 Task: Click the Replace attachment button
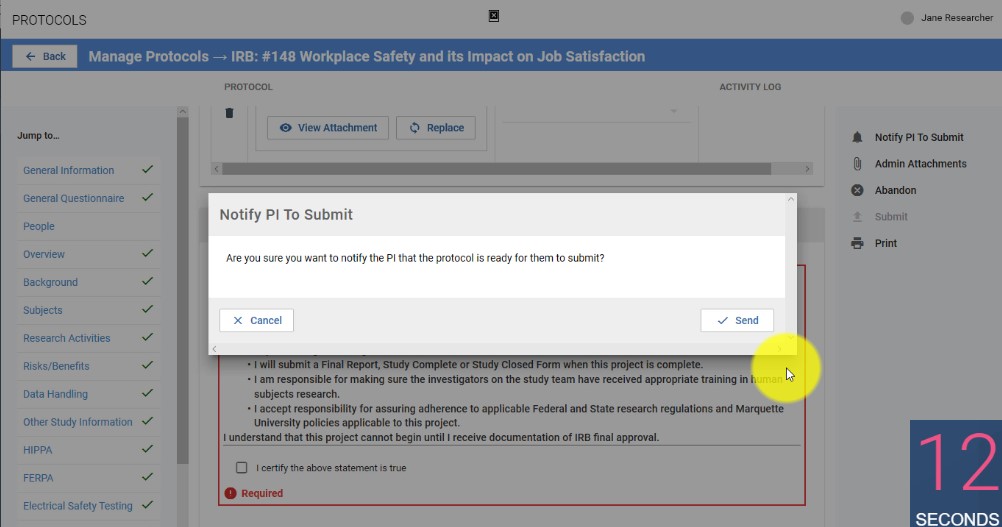pos(435,128)
